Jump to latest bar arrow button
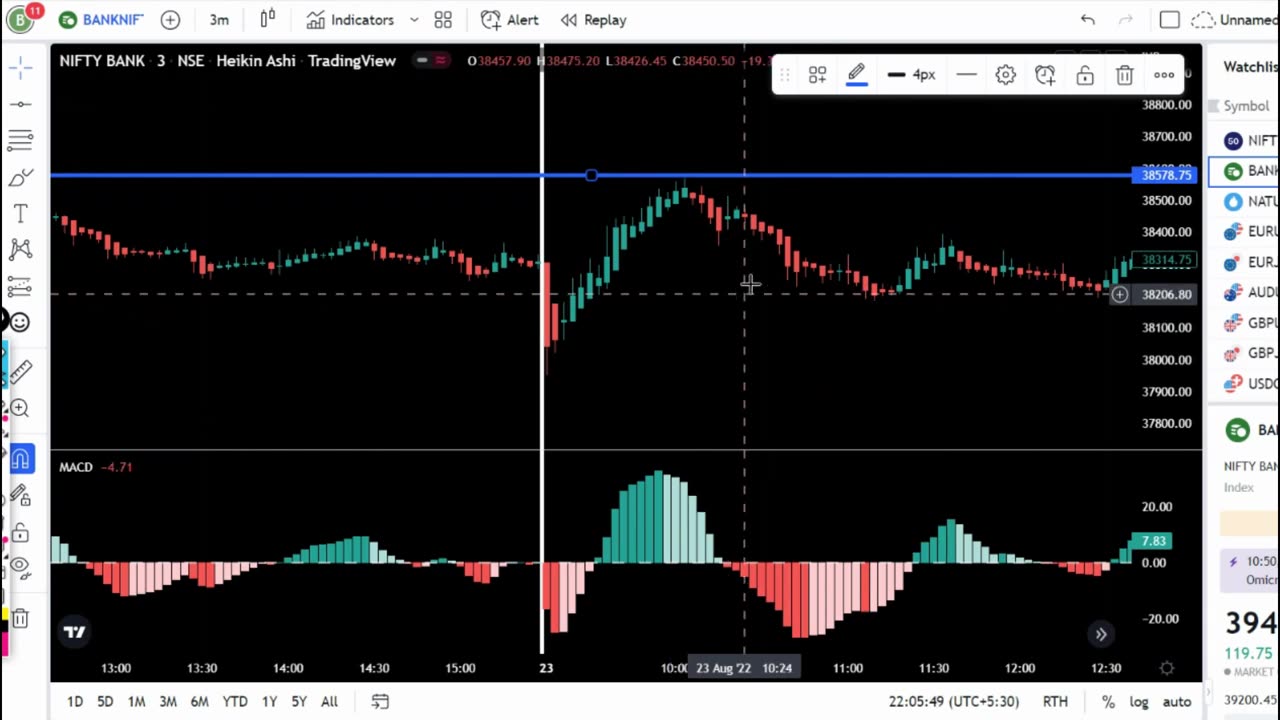 [x=1100, y=634]
